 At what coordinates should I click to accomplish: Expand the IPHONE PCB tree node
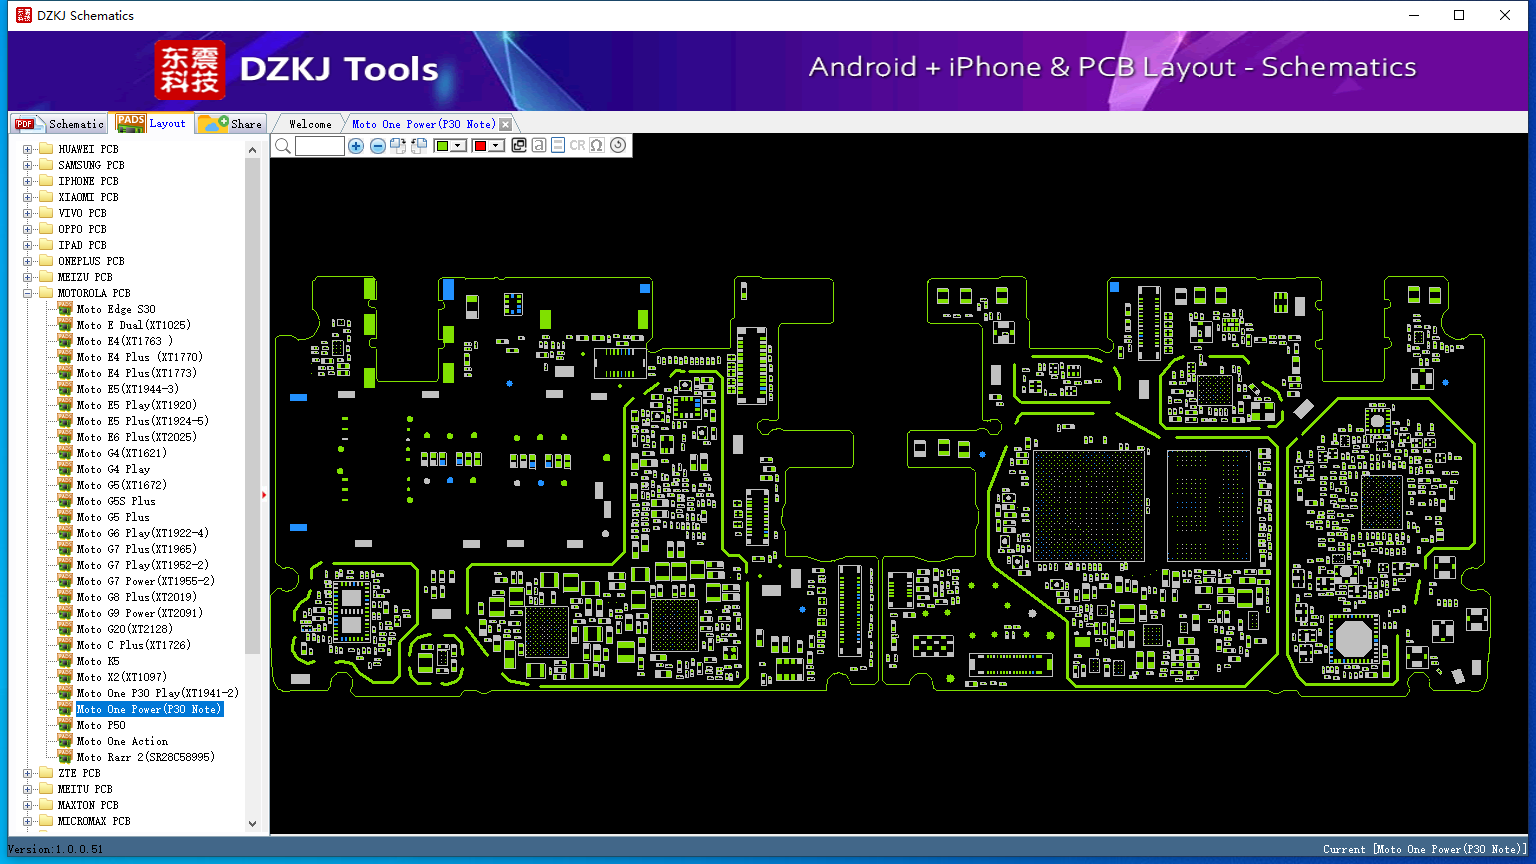tap(28, 181)
